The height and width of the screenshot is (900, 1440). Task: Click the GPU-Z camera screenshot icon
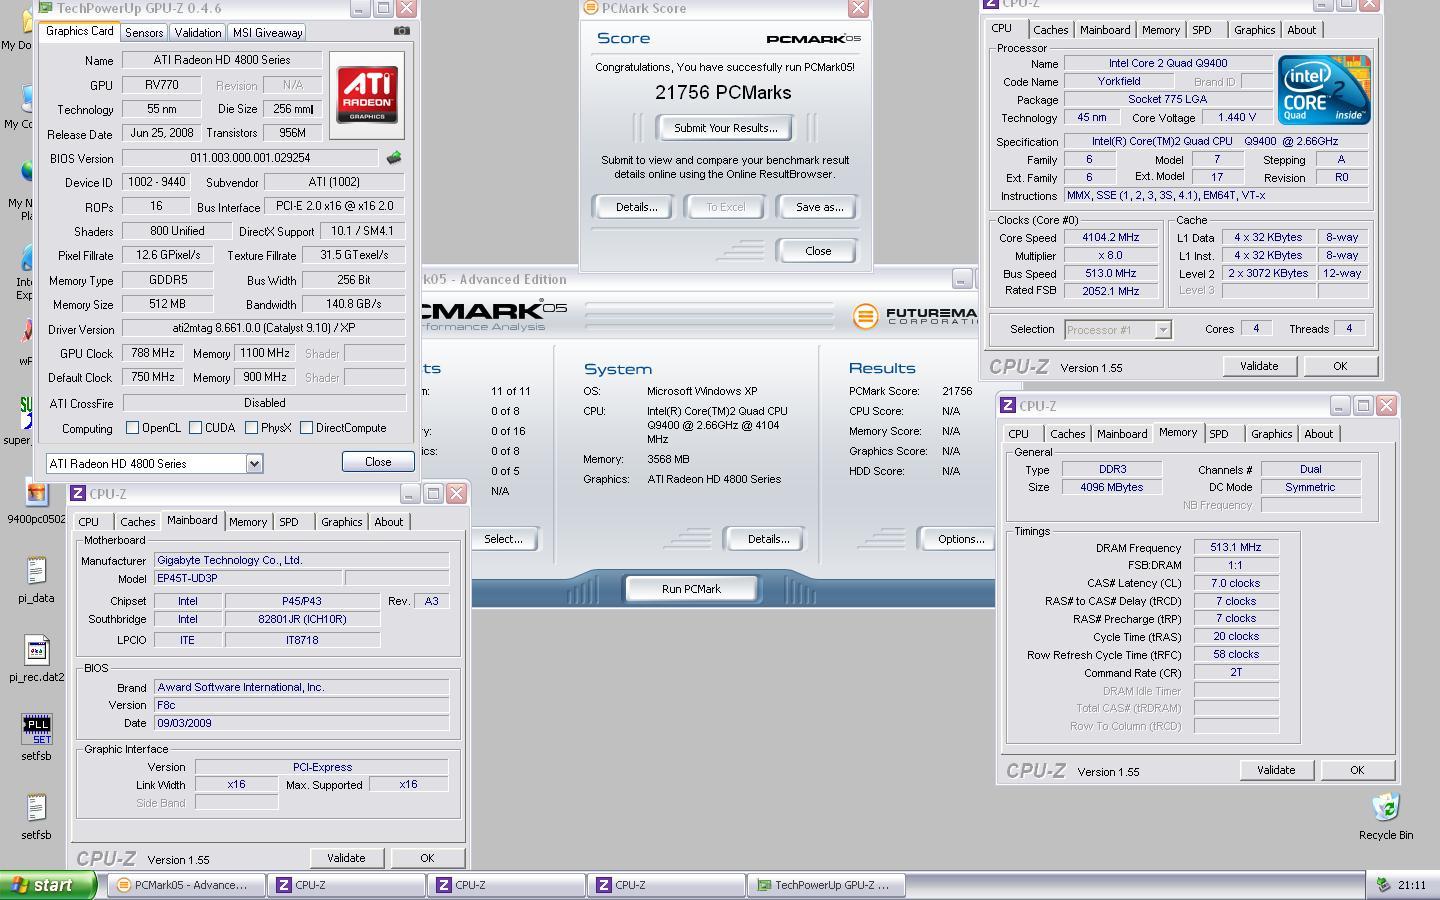[401, 30]
